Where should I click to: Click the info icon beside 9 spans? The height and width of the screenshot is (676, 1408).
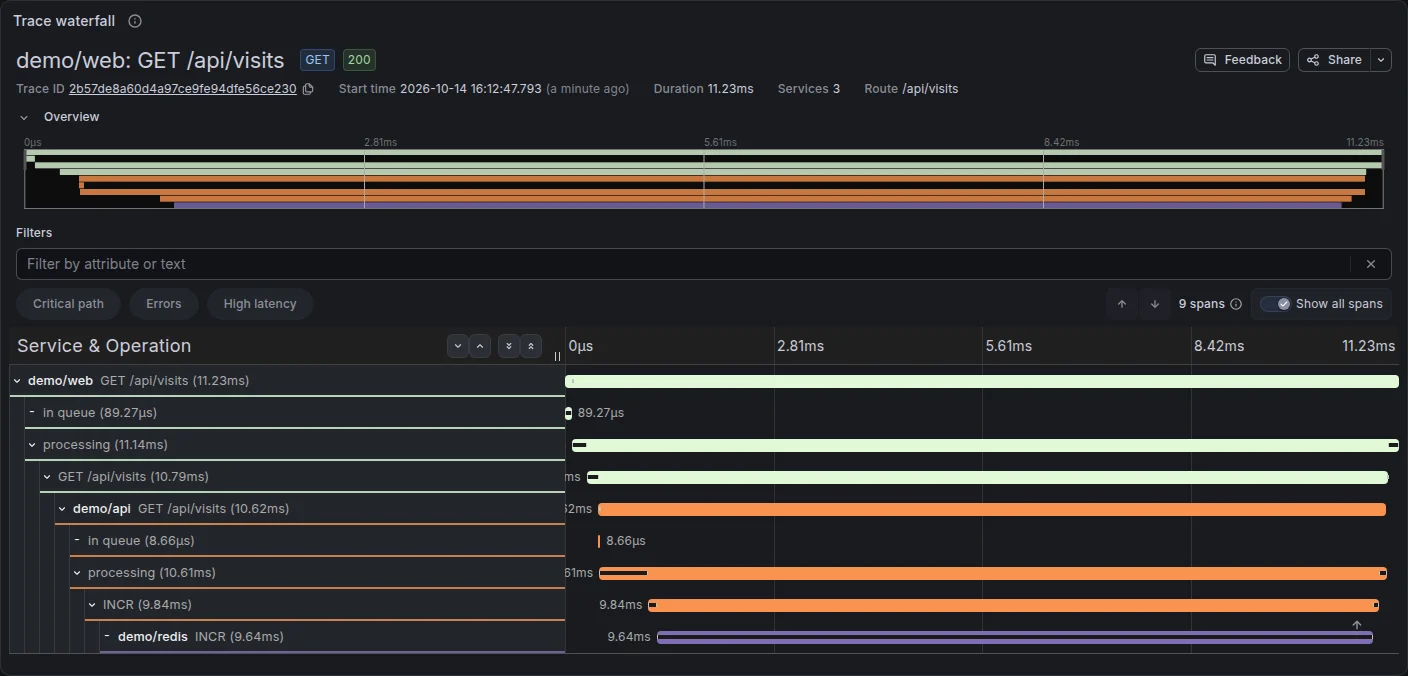[1236, 304]
